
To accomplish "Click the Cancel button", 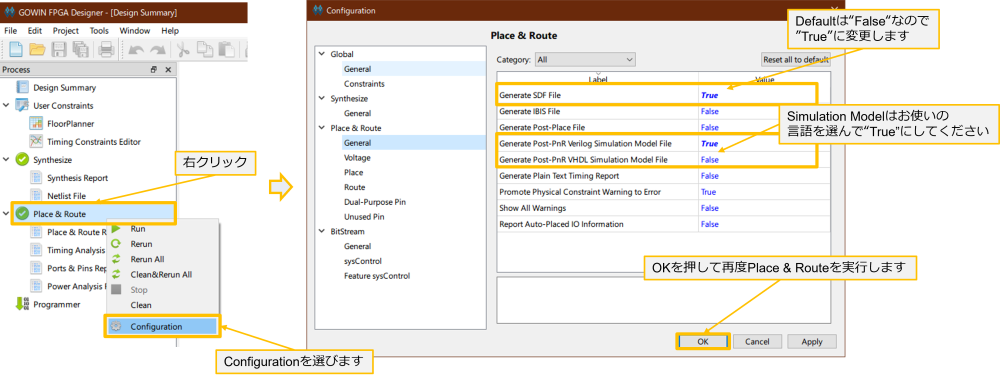I will pyautogui.click(x=758, y=341).
